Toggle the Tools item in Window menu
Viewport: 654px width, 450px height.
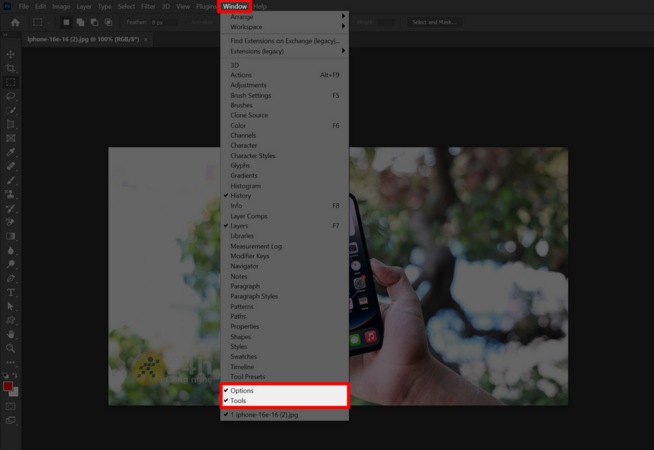239,401
